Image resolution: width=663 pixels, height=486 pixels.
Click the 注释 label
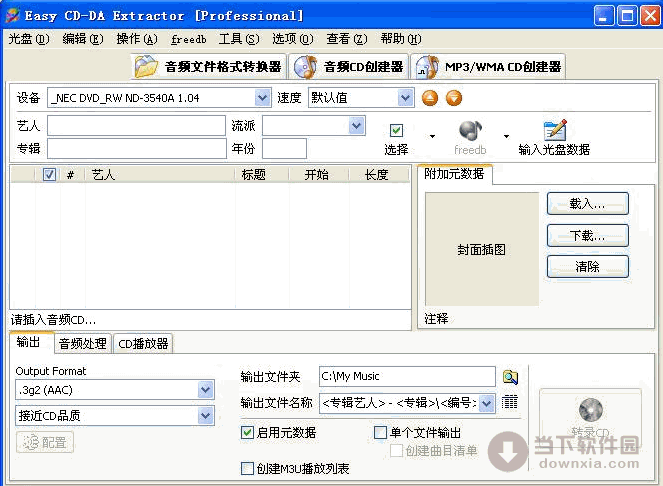coord(436,319)
